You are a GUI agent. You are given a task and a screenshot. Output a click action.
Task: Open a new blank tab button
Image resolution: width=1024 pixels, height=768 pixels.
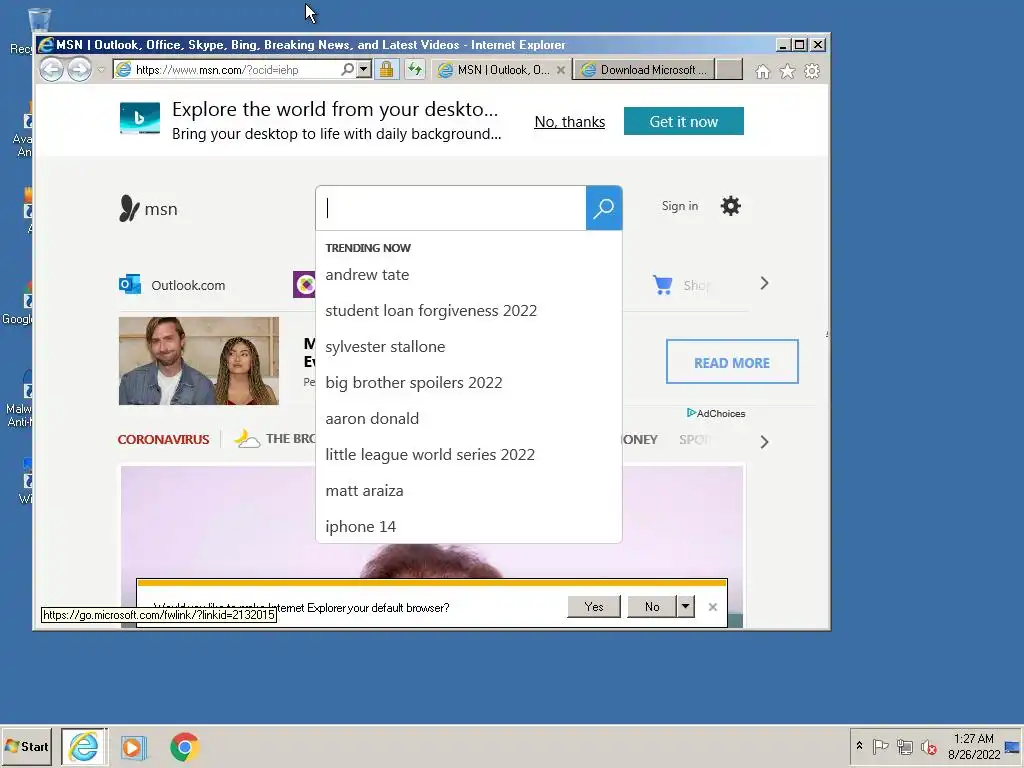point(729,70)
